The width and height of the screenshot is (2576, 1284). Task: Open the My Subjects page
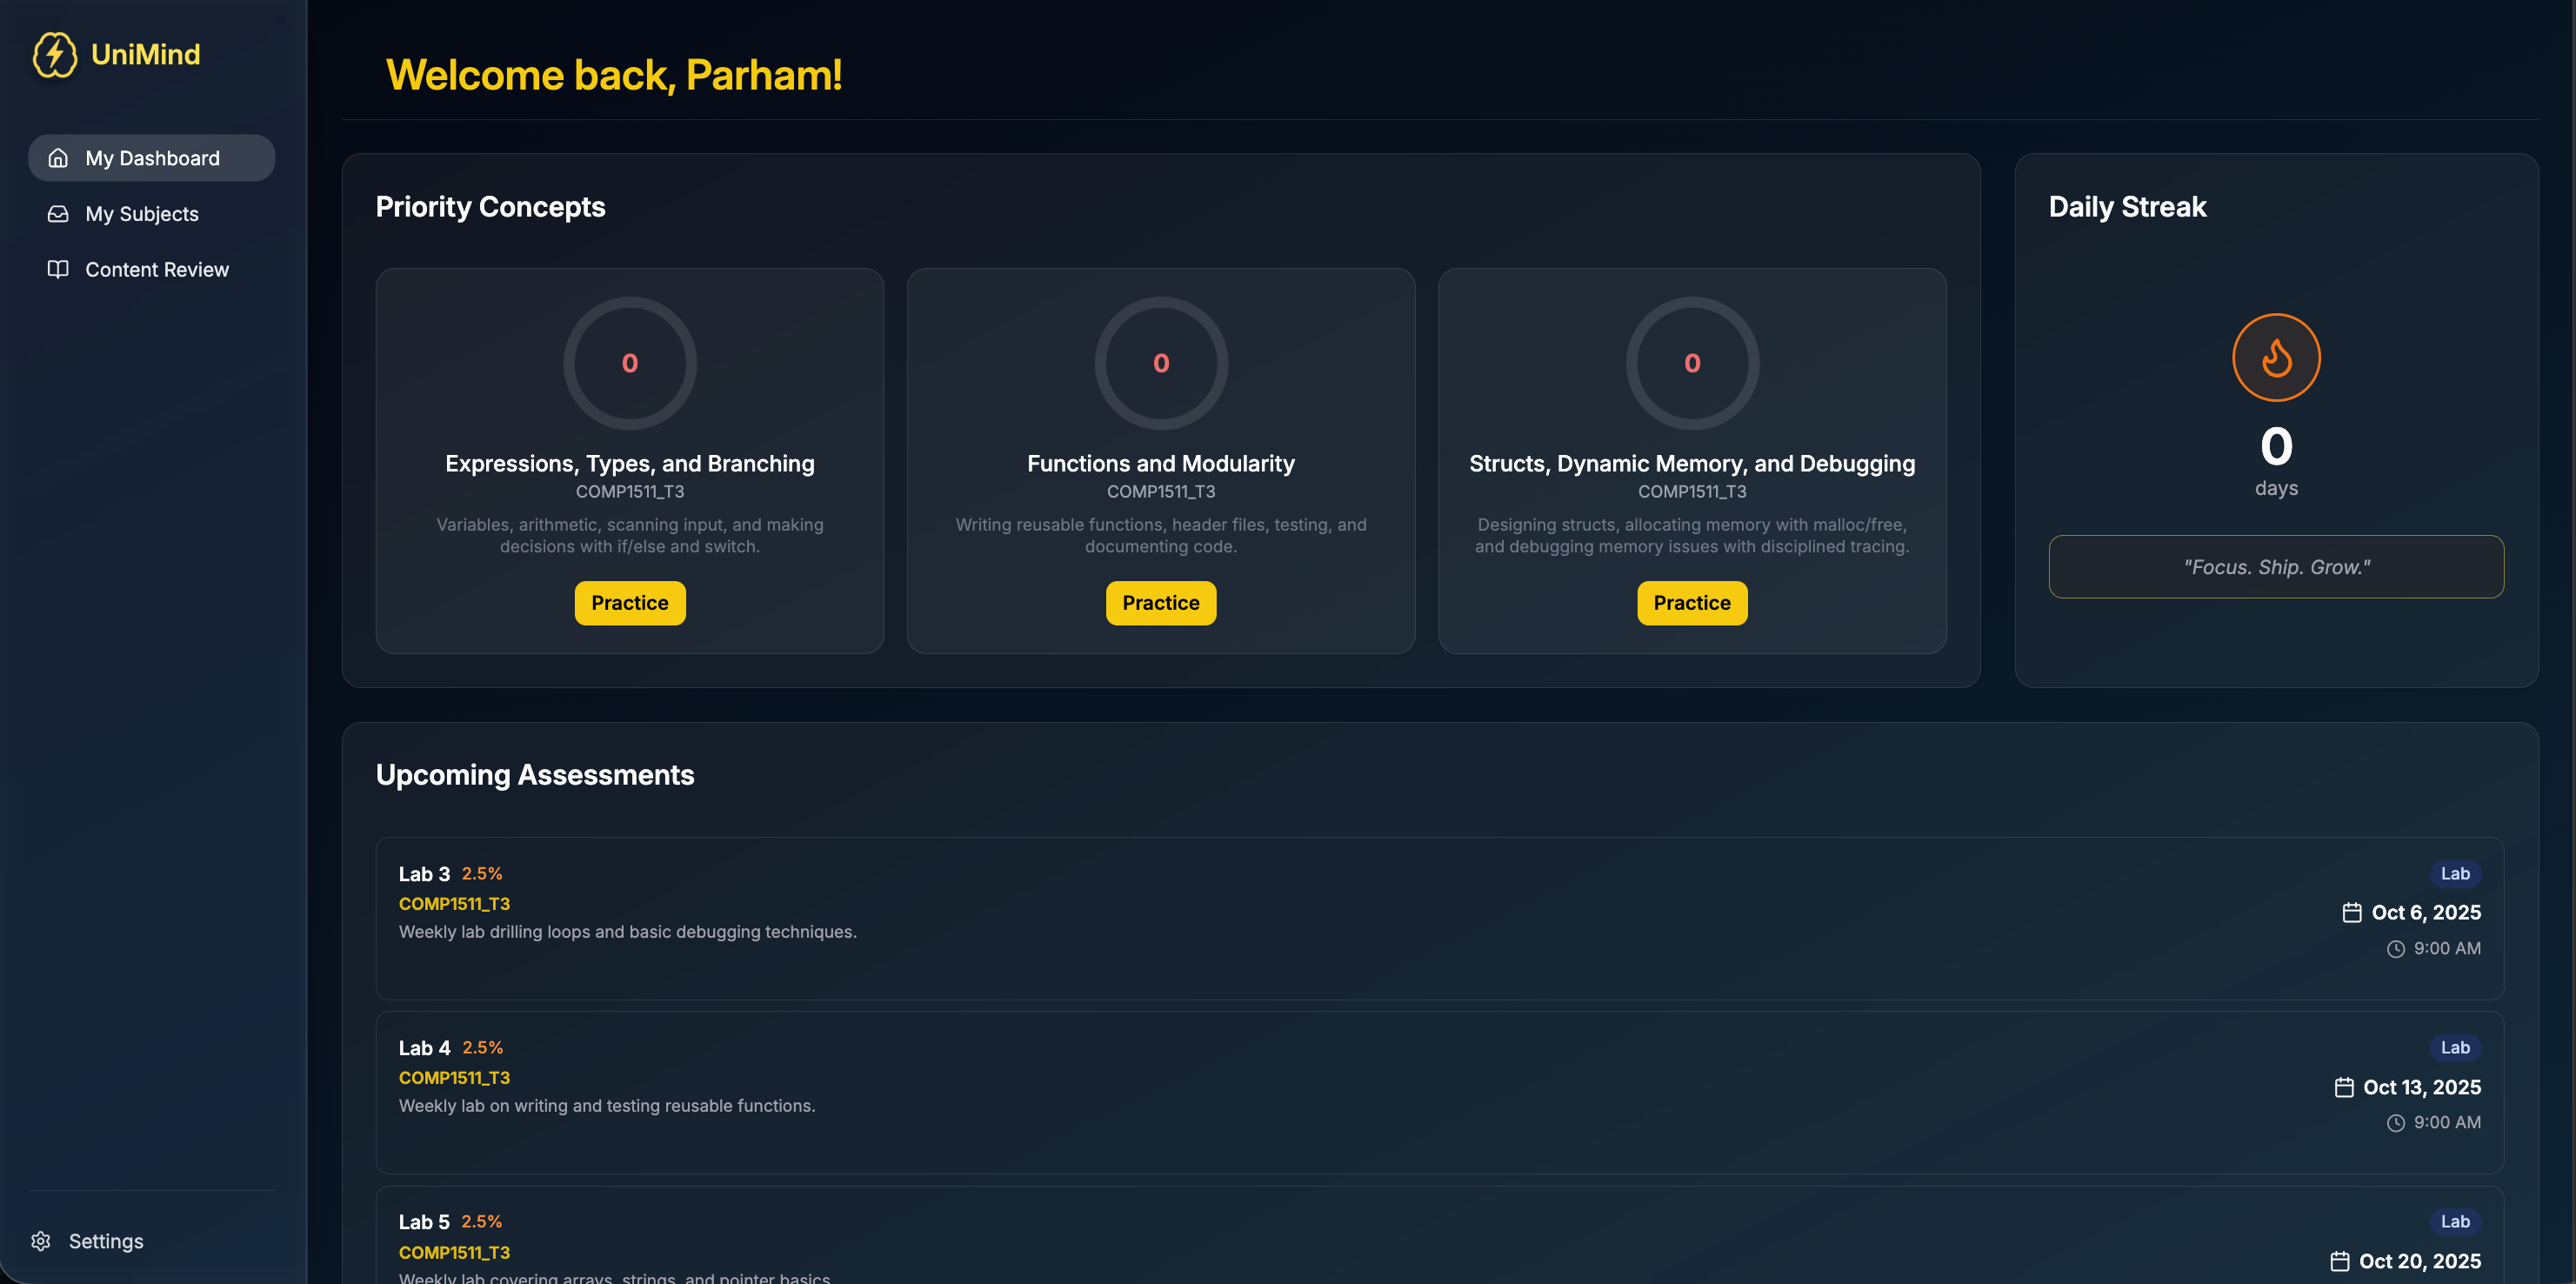pyautogui.click(x=142, y=214)
